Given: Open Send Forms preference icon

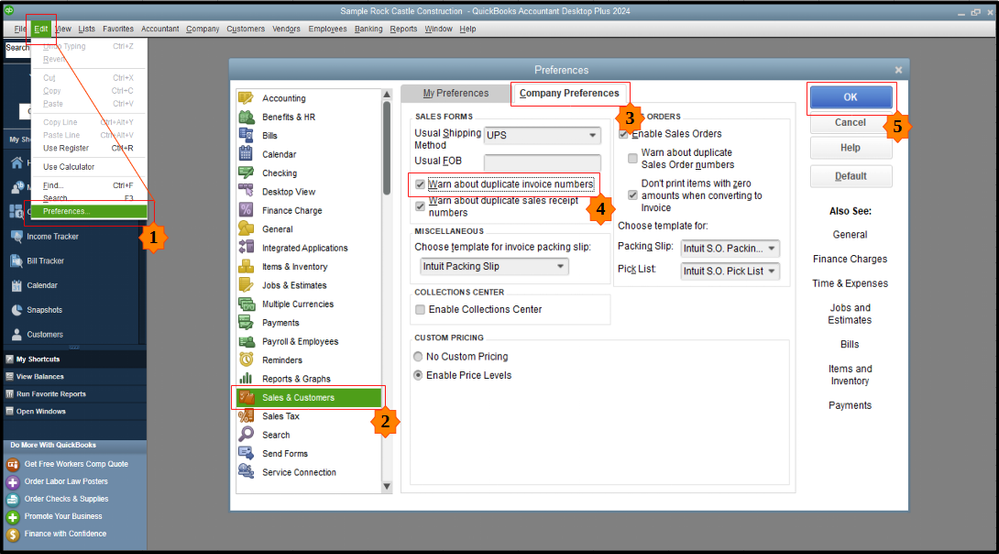Looking at the screenshot, I should [x=246, y=453].
